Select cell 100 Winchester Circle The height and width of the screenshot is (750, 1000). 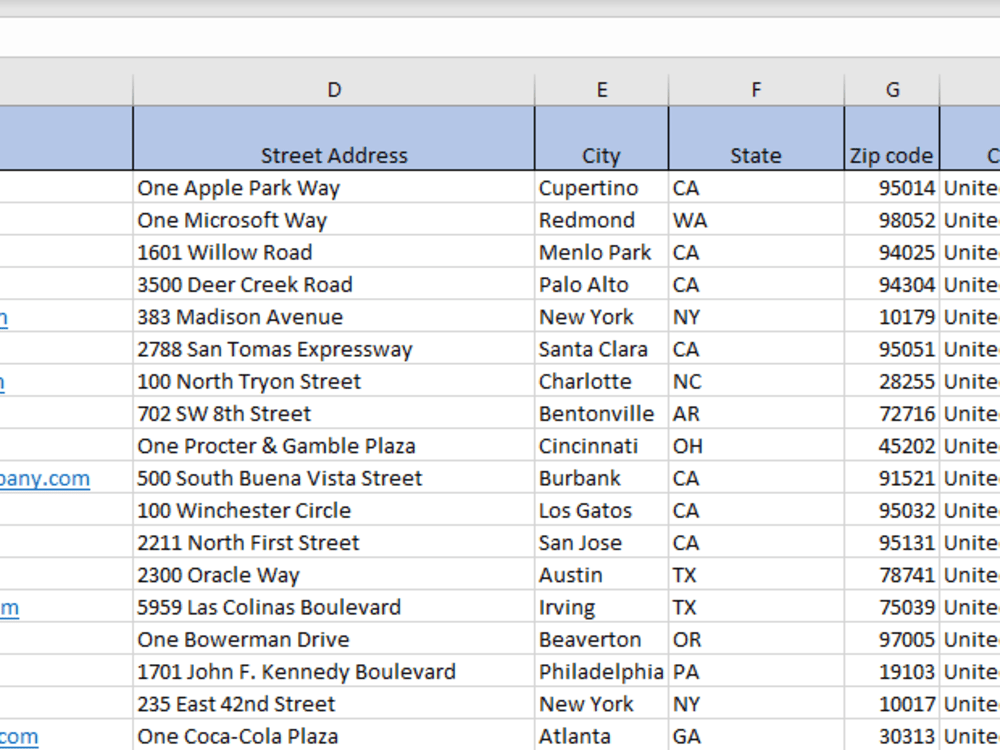334,510
